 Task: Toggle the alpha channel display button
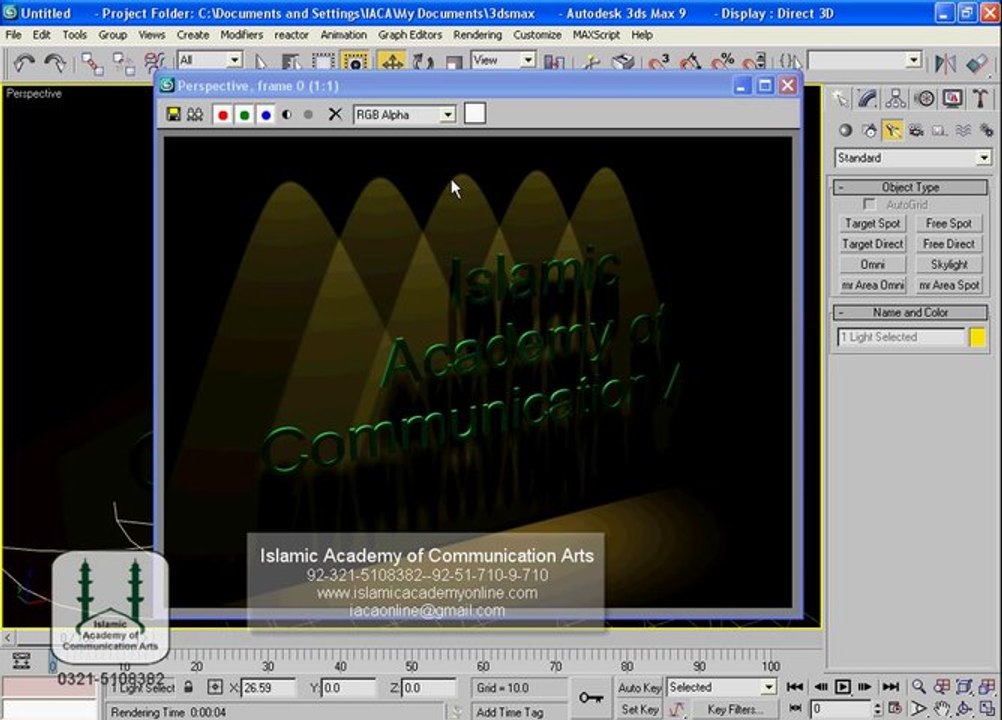click(287, 115)
